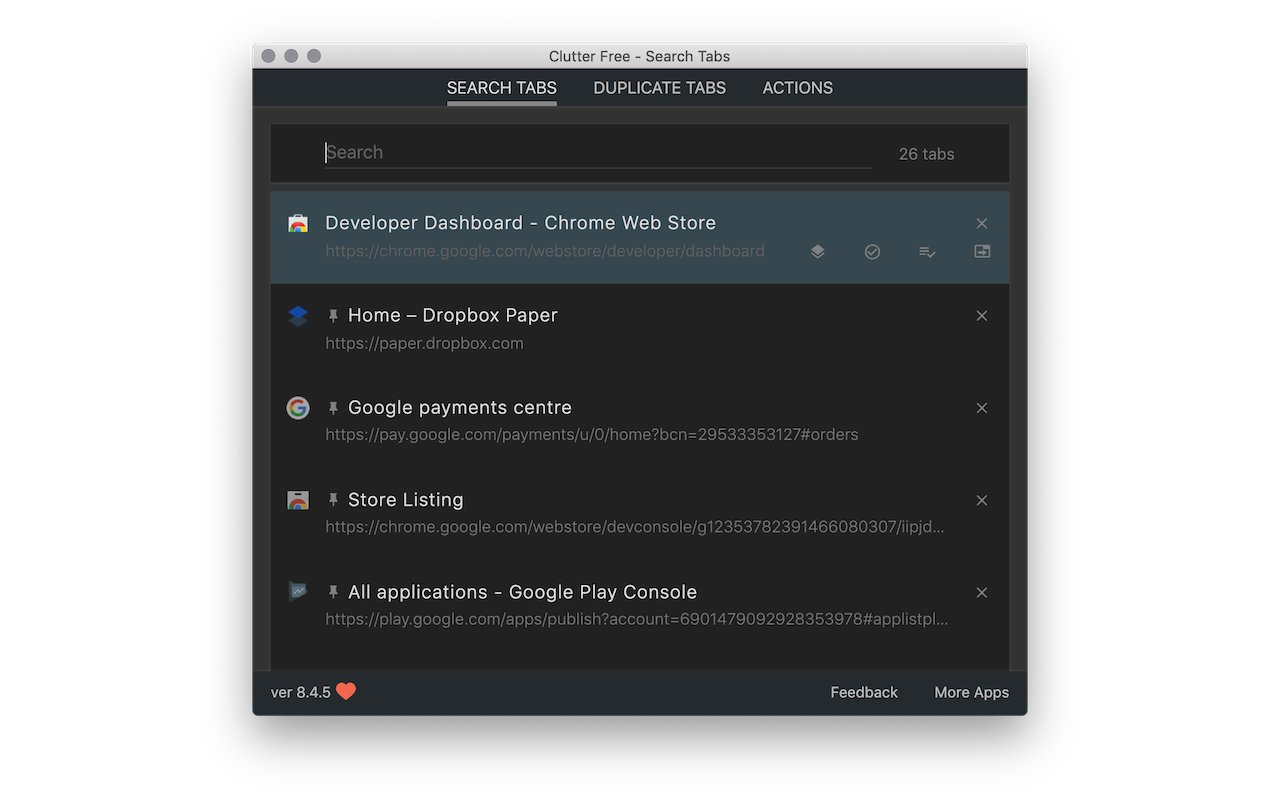Open the move-to-window icon on the selected tab
Viewport: 1280px width, 800px height.
[x=981, y=252]
